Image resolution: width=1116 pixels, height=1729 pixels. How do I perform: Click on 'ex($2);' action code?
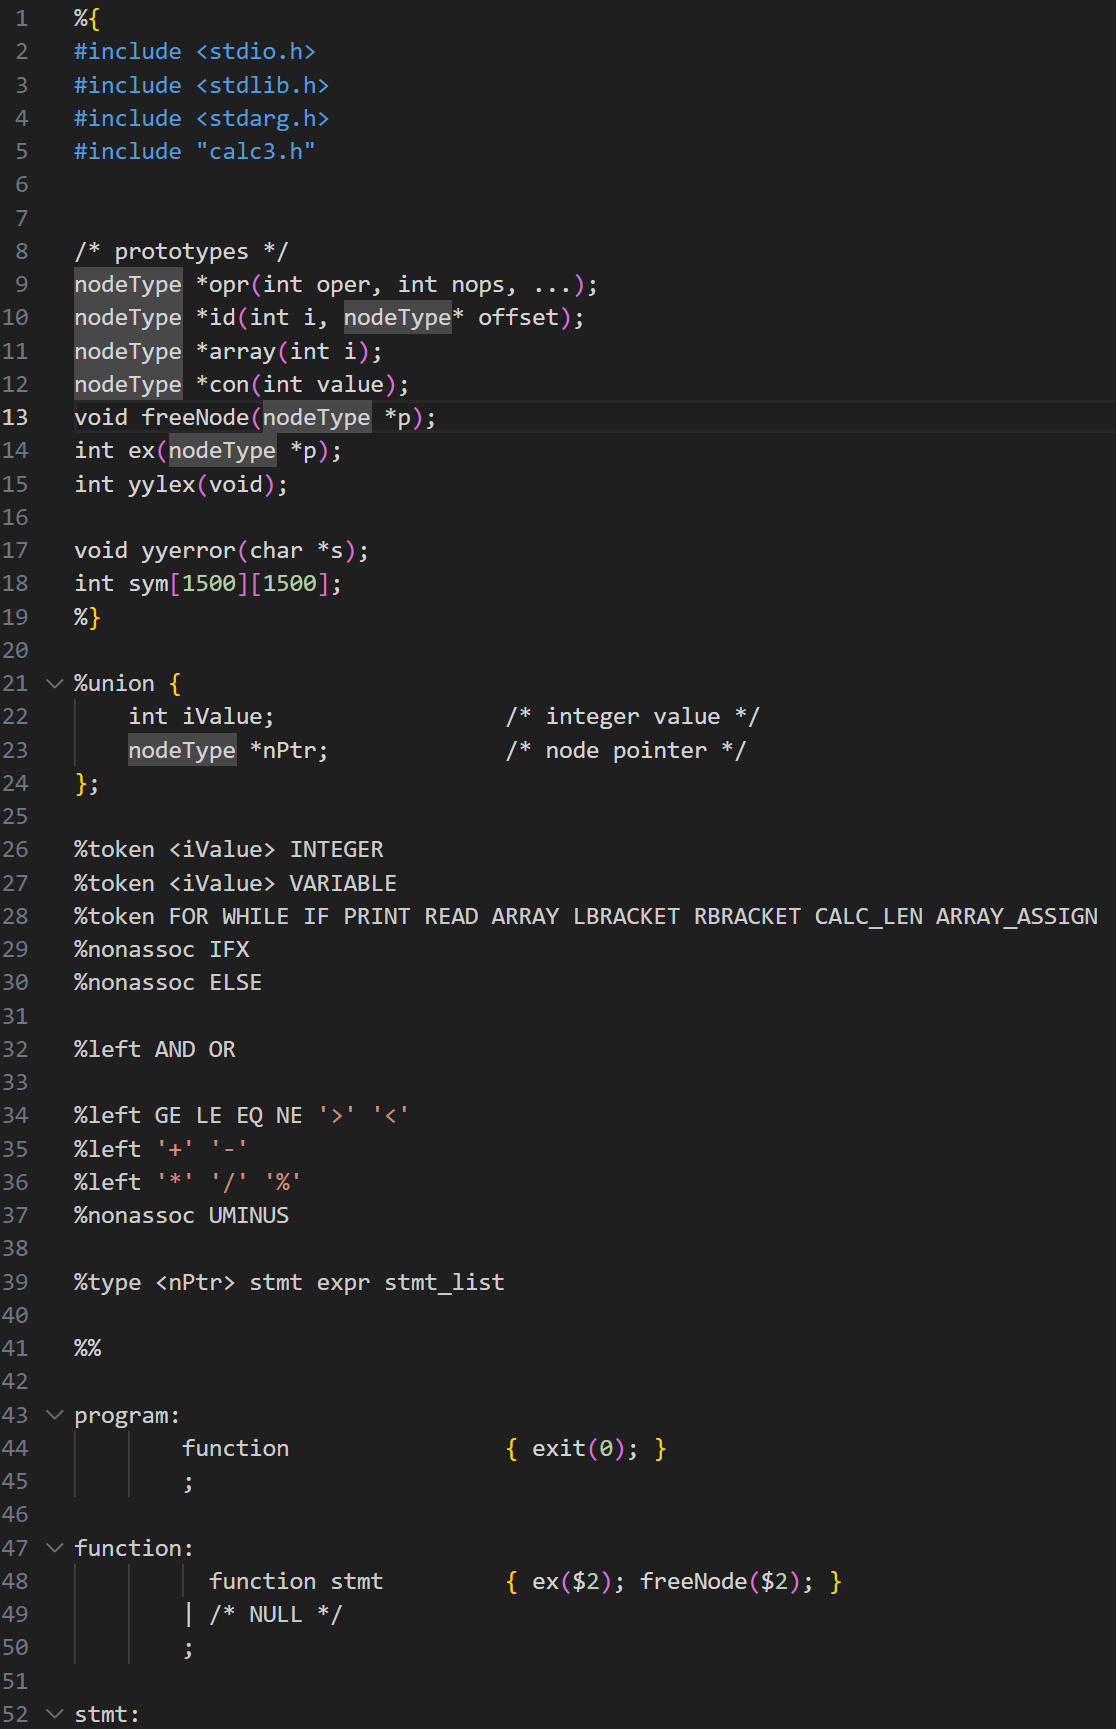click(x=578, y=1581)
